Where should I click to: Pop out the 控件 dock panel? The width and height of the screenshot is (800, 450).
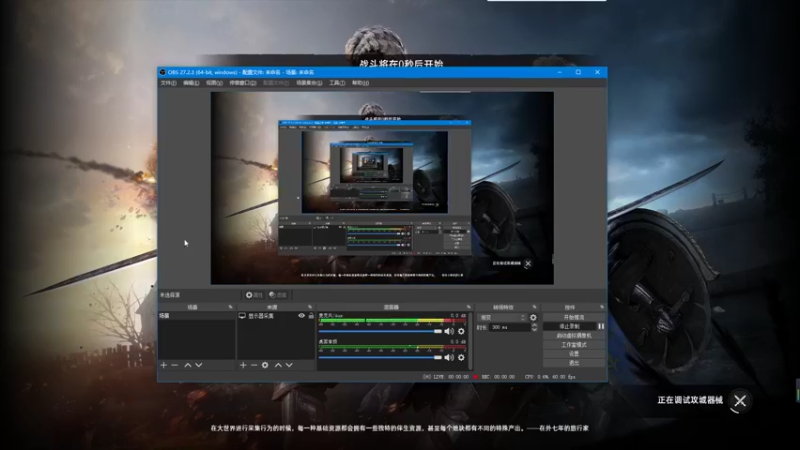[602, 307]
